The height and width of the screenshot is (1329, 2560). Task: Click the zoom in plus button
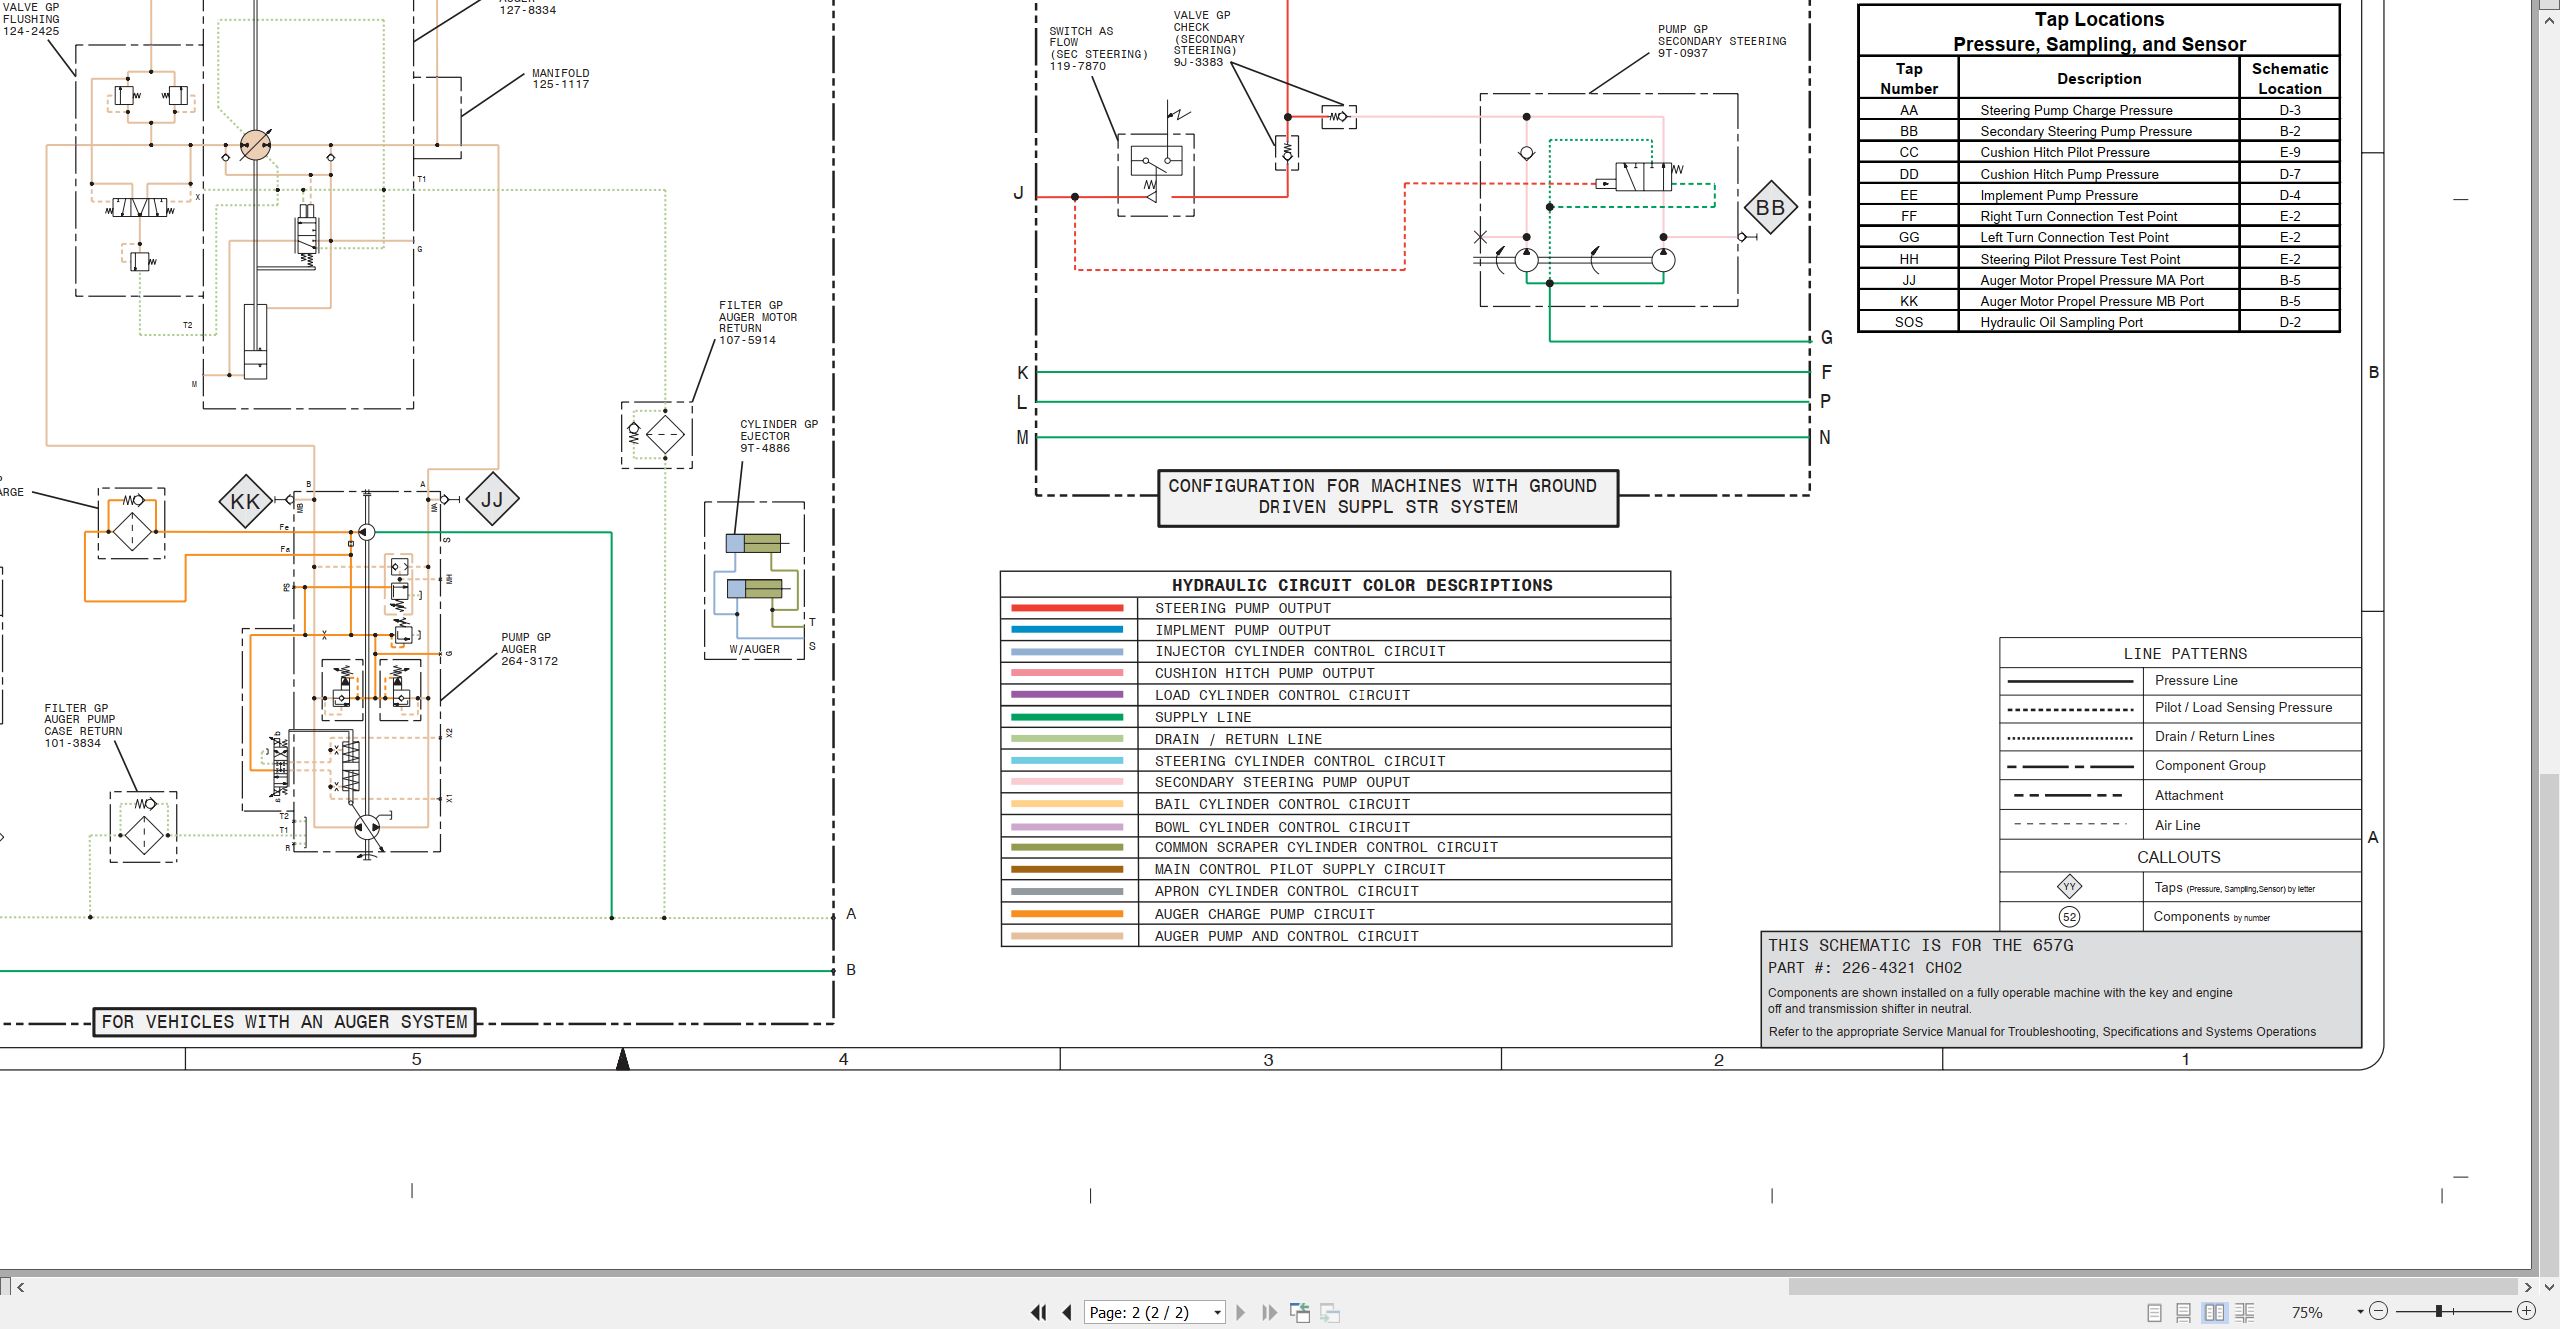point(2526,1311)
